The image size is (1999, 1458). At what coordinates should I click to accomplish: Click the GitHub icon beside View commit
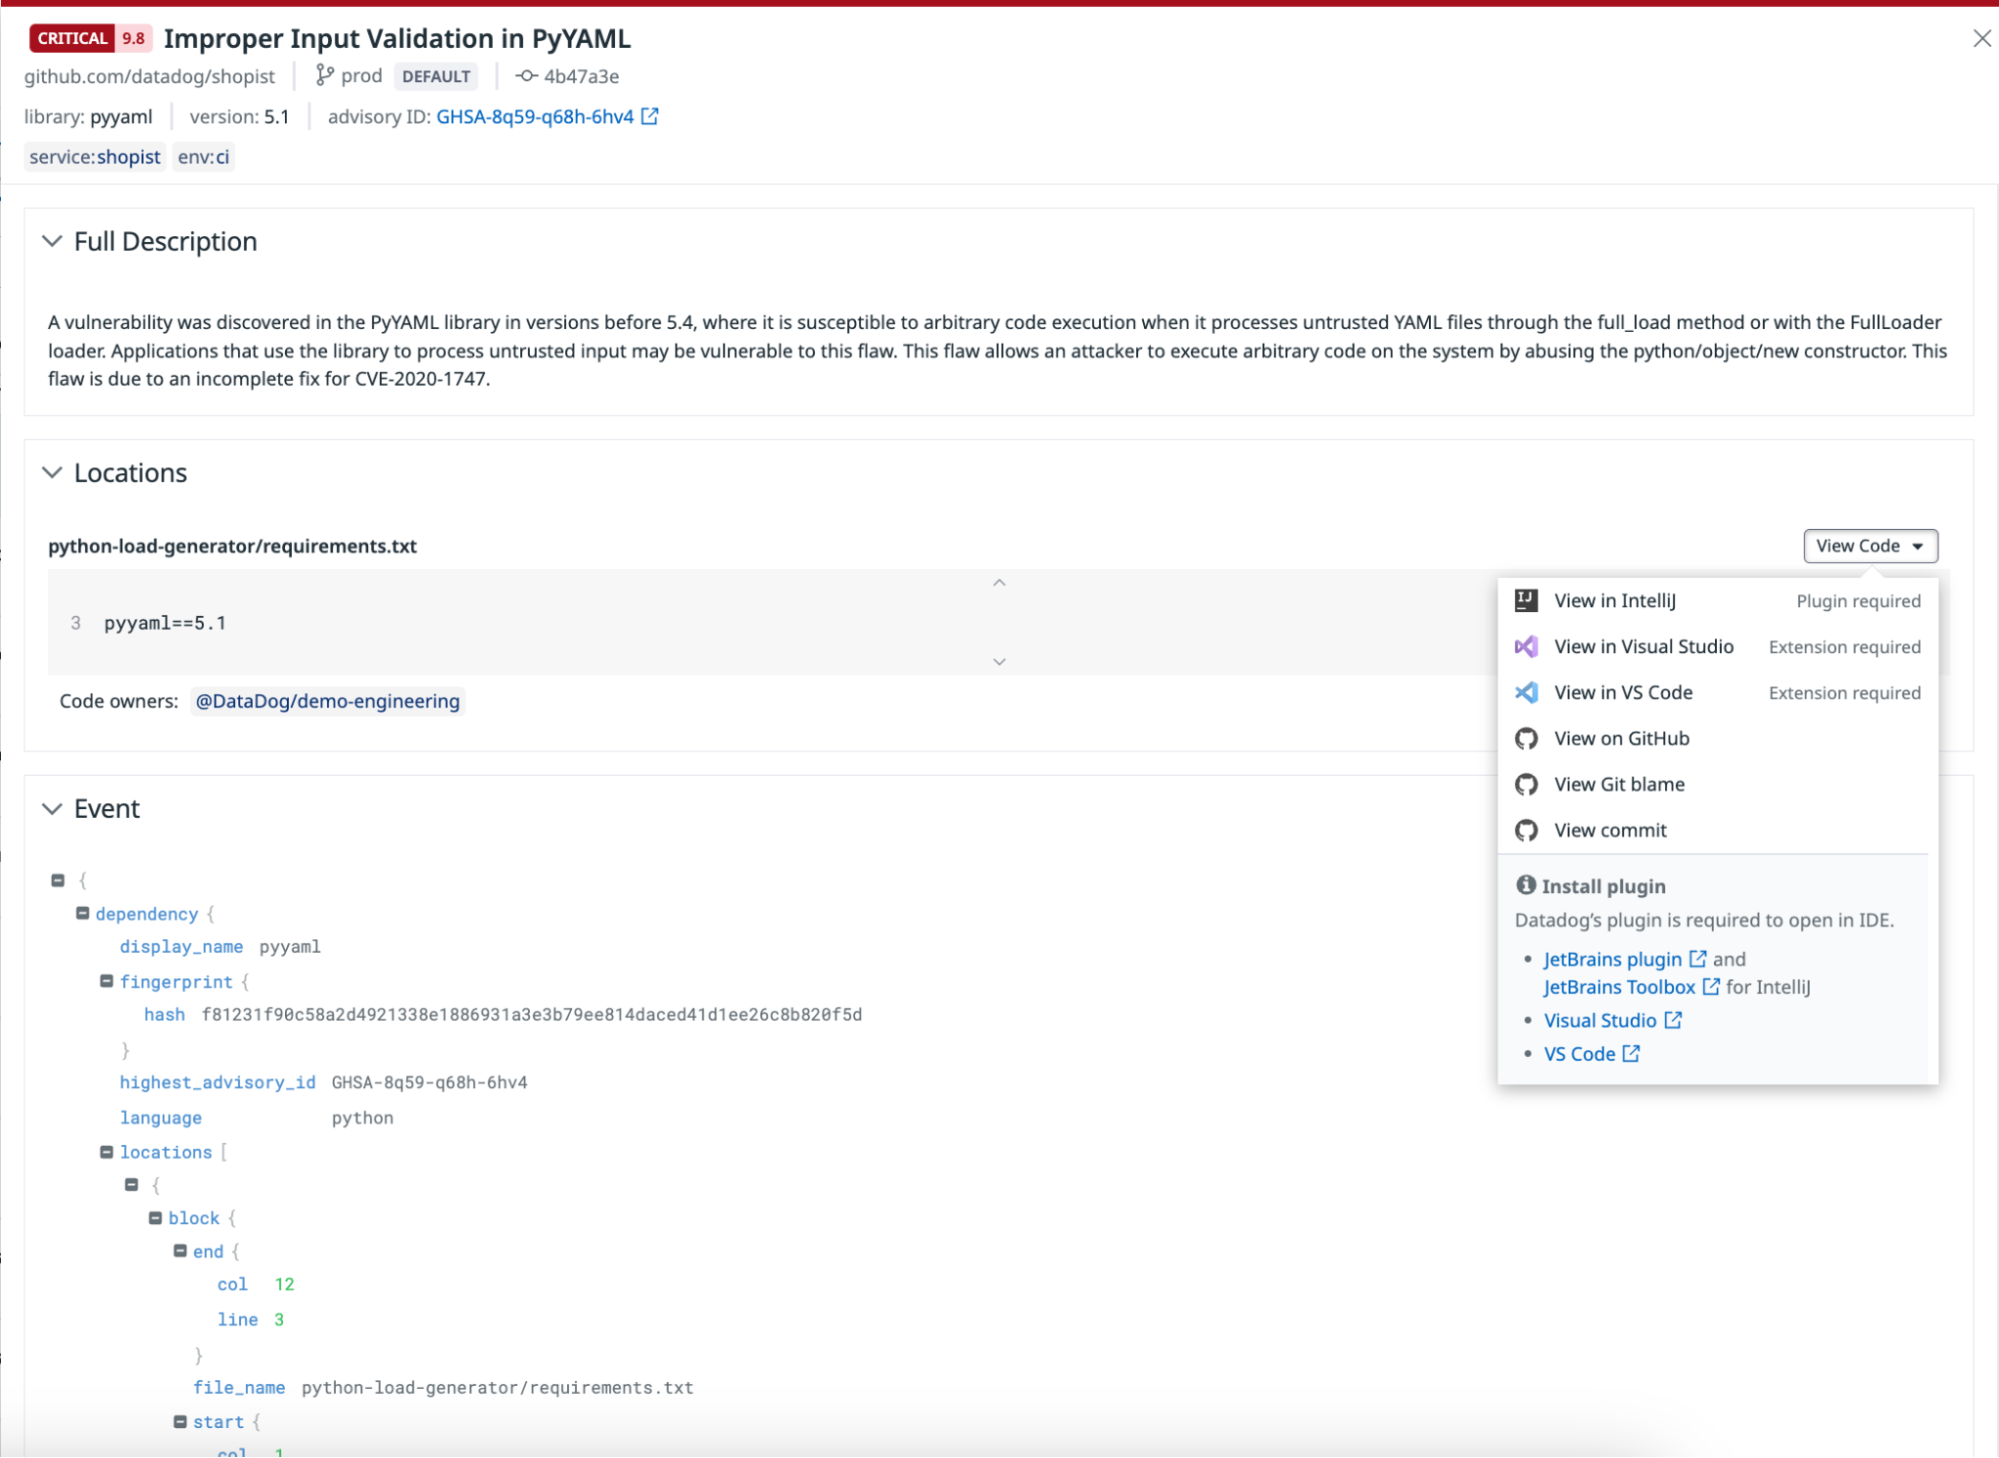pos(1526,831)
